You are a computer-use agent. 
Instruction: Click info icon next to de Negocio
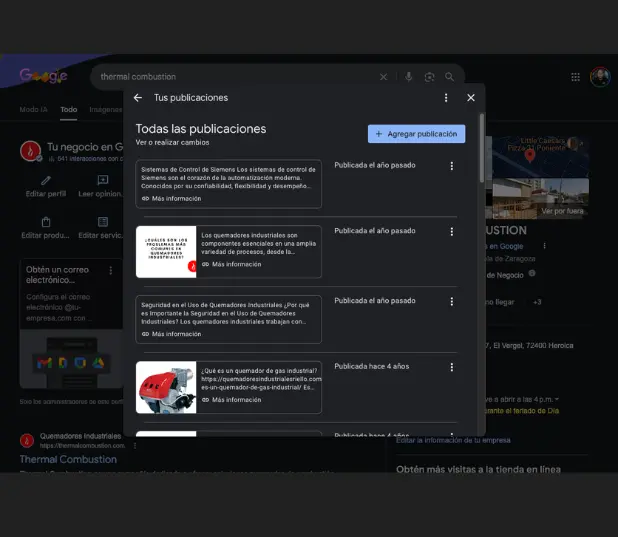pos(532,273)
